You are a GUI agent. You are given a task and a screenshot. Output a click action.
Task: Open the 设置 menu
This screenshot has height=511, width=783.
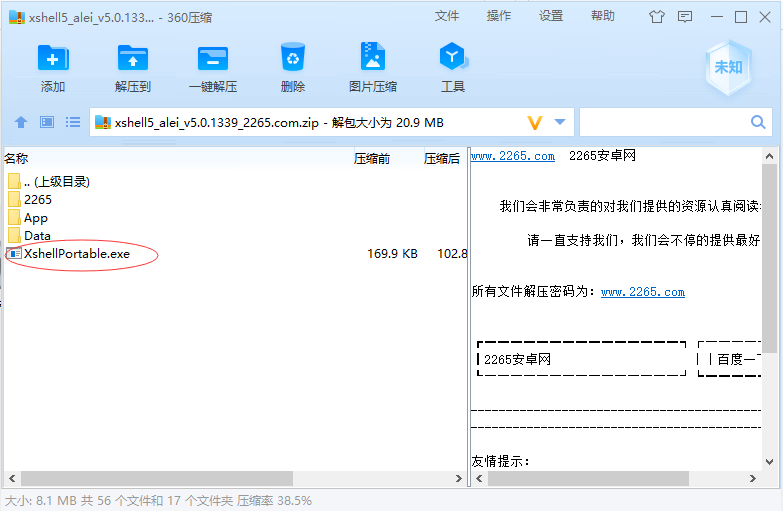(x=551, y=16)
